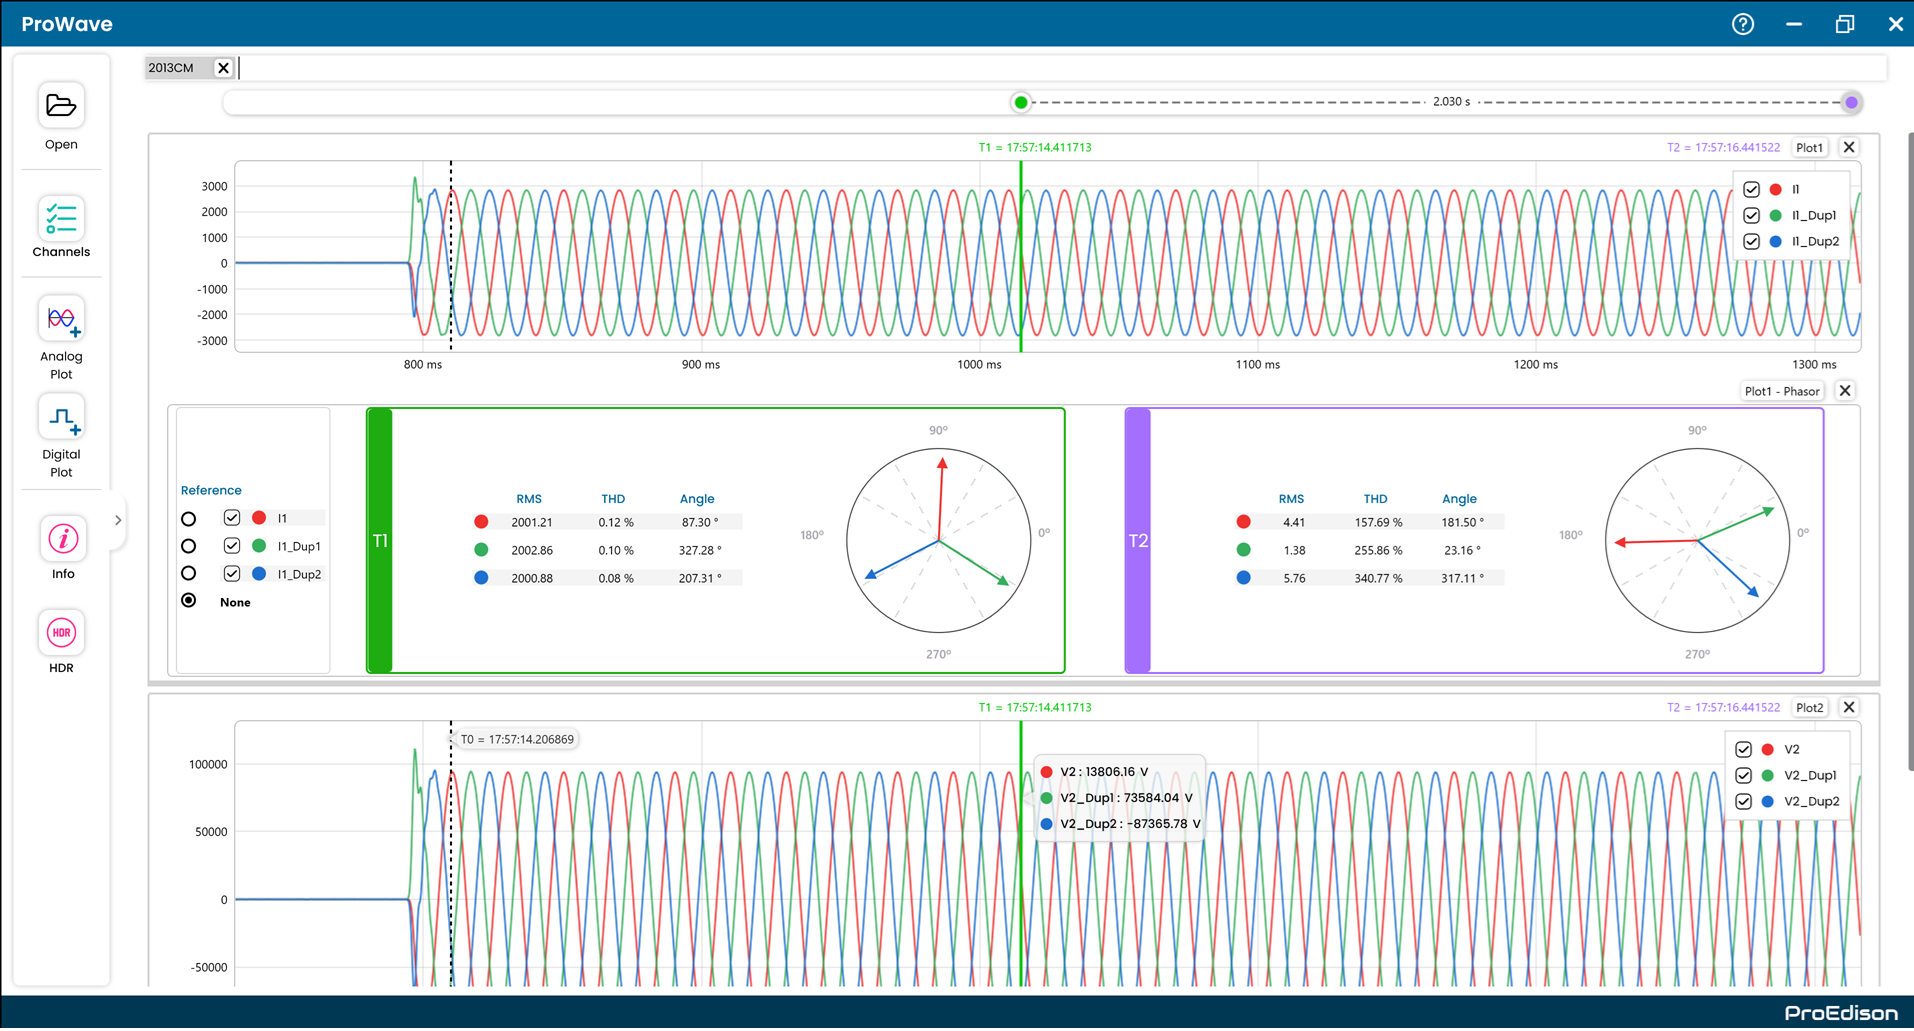Screen dimensions: 1914x1031
Task: Select None reference radio button
Action: pyautogui.click(x=188, y=600)
